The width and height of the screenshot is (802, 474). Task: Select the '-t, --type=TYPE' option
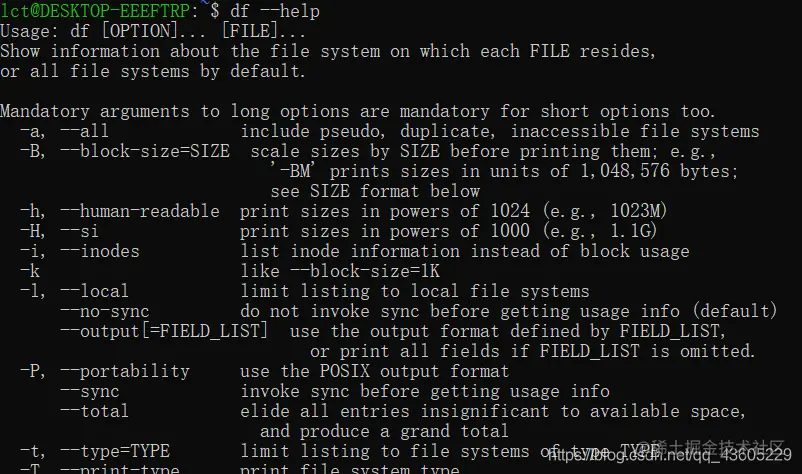tap(95, 451)
